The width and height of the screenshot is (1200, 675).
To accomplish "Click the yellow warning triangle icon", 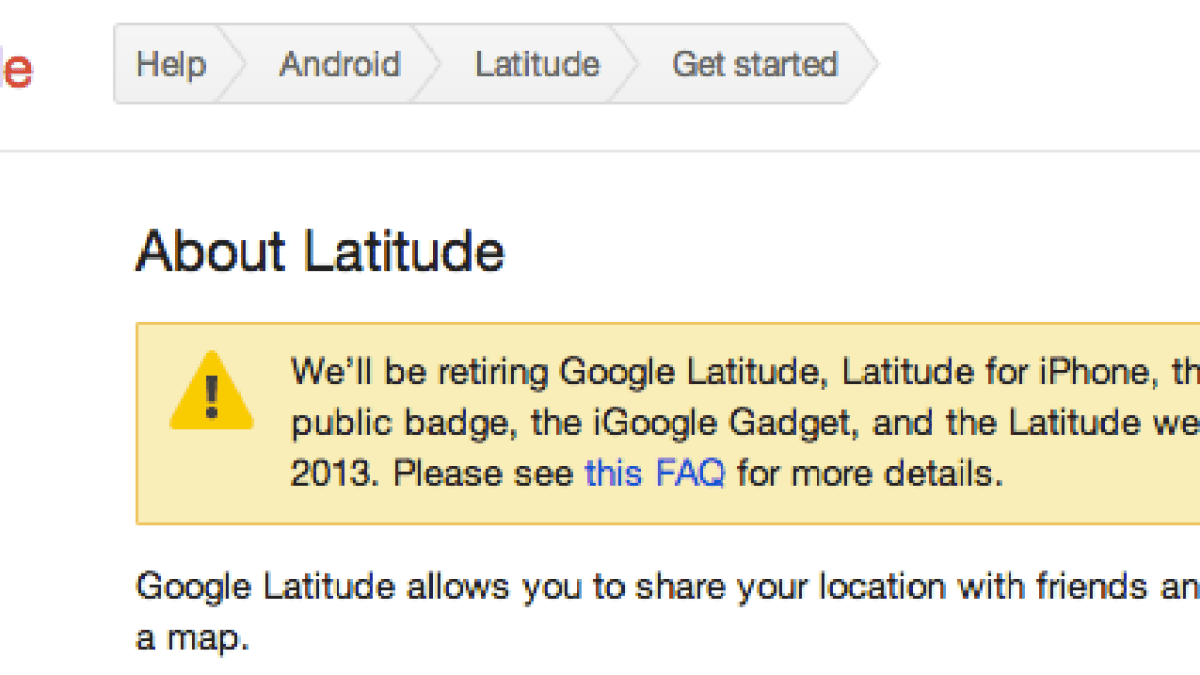I will click(210, 391).
